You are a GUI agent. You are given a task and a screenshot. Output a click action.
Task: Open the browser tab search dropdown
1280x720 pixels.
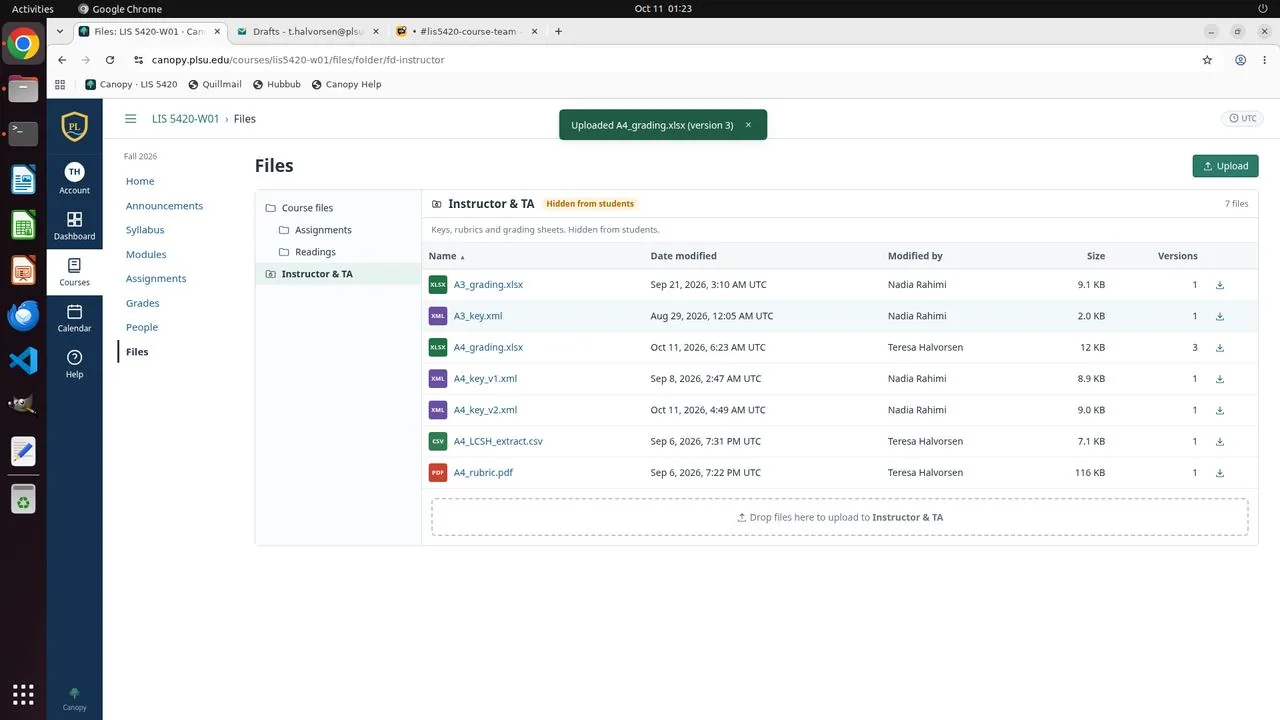coord(60,32)
